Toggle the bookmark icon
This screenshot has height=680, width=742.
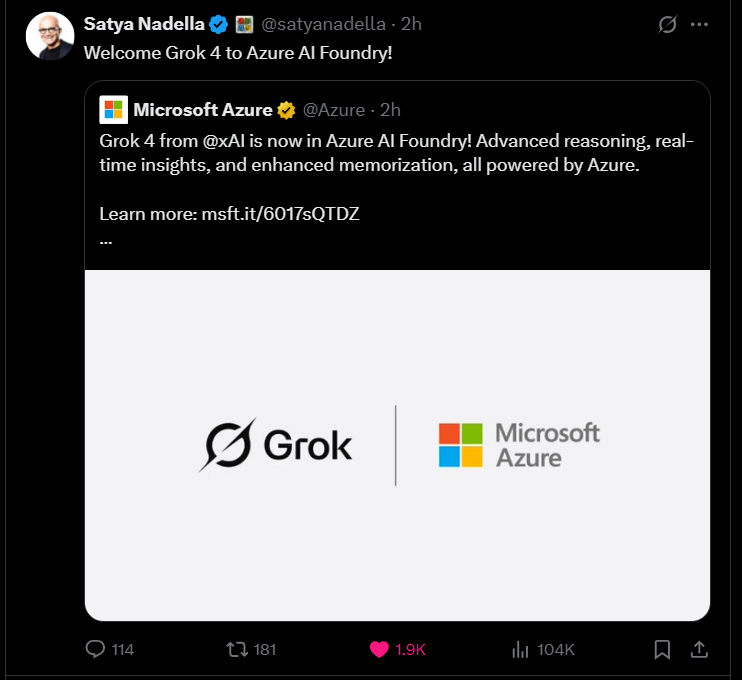tap(662, 649)
